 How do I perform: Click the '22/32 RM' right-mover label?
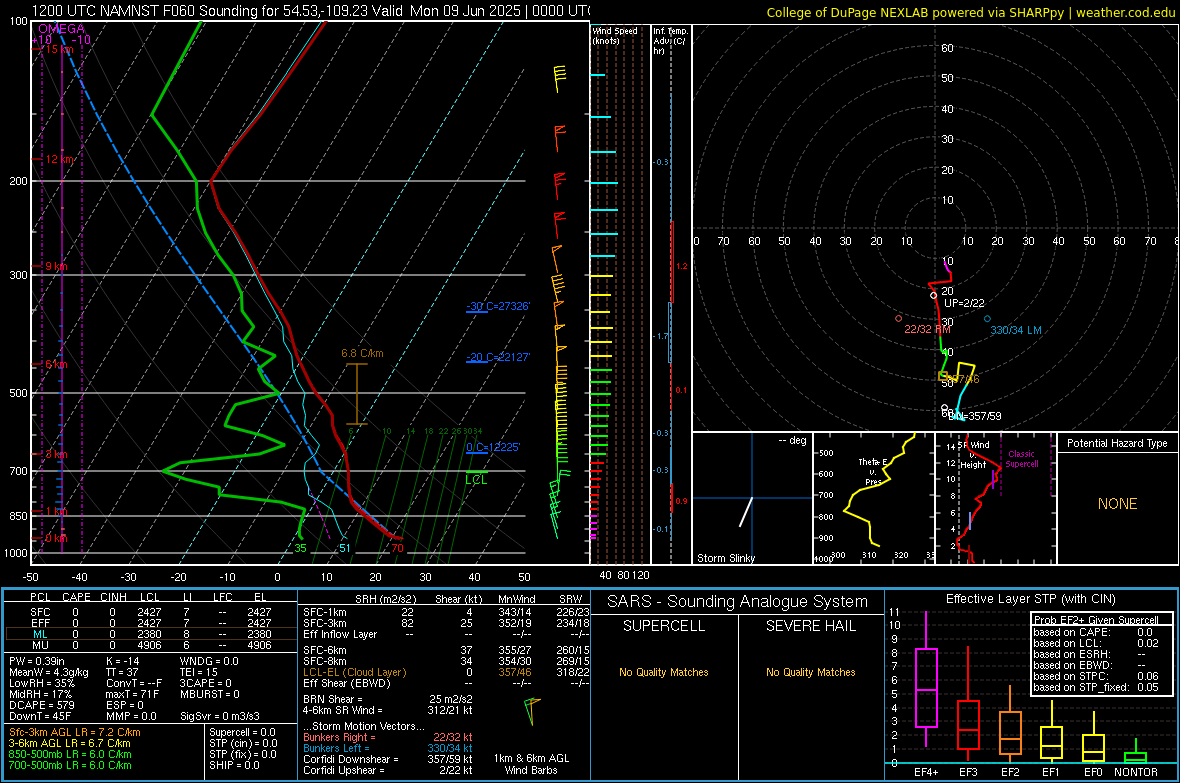[927, 329]
